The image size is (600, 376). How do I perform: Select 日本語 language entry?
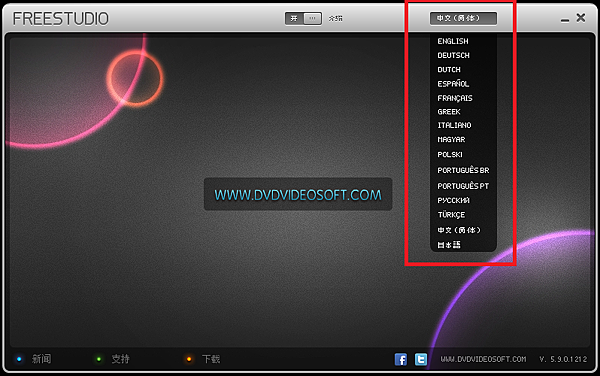(x=449, y=245)
